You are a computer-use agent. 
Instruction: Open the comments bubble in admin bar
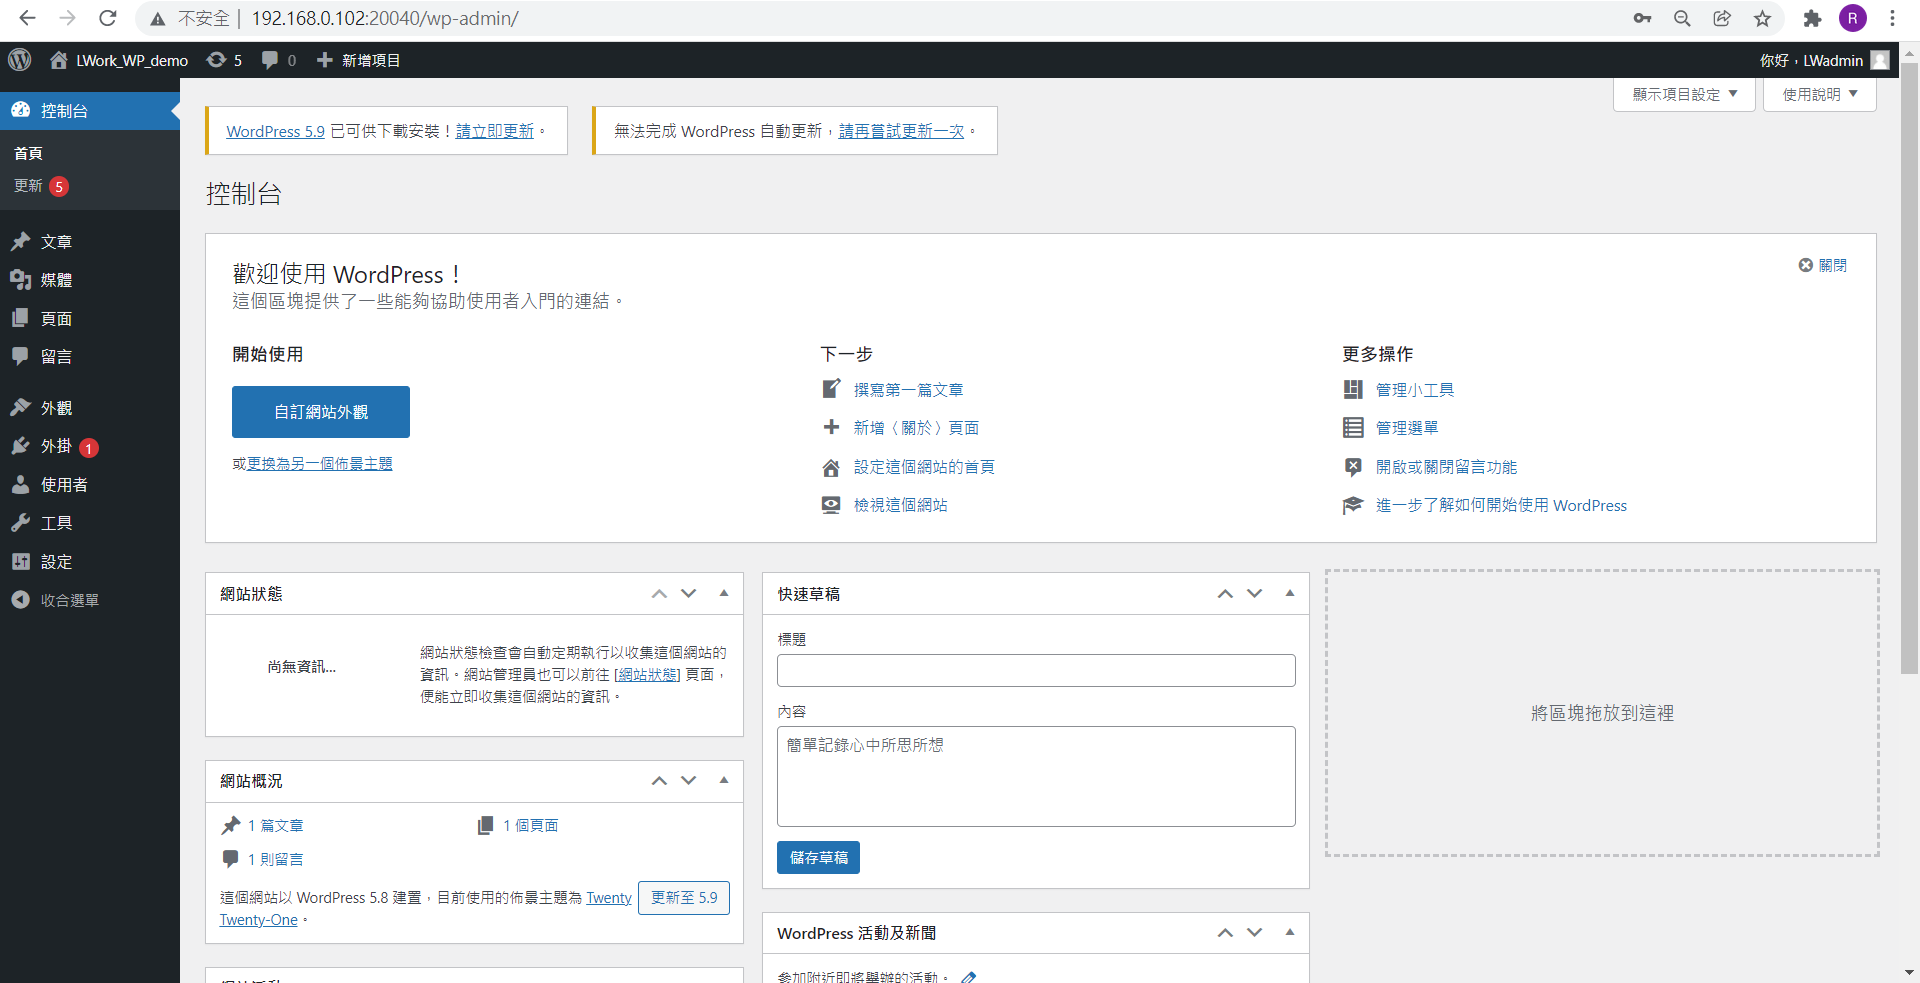(x=270, y=60)
